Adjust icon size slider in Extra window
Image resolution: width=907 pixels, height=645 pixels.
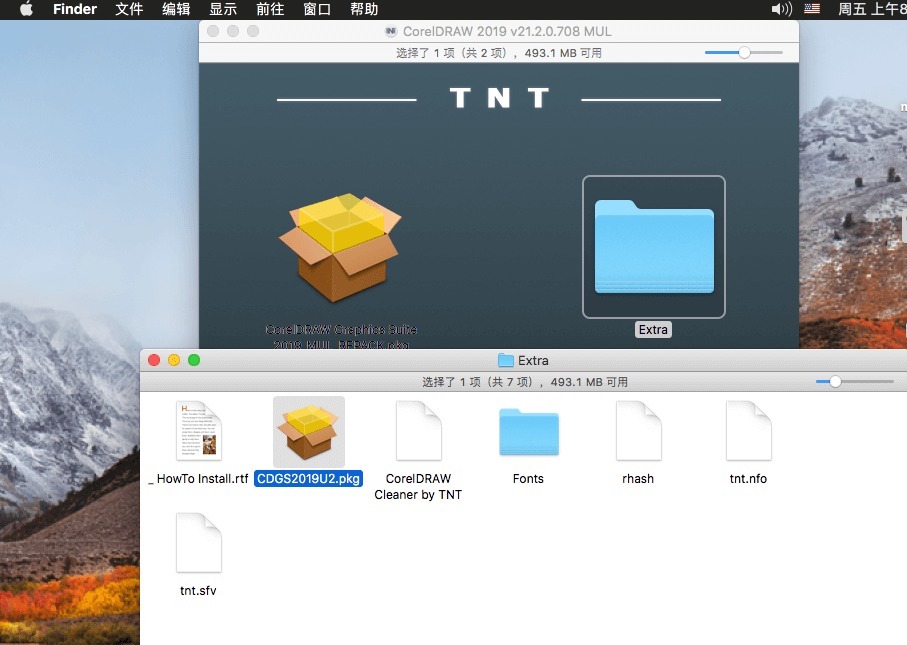[x=835, y=381]
